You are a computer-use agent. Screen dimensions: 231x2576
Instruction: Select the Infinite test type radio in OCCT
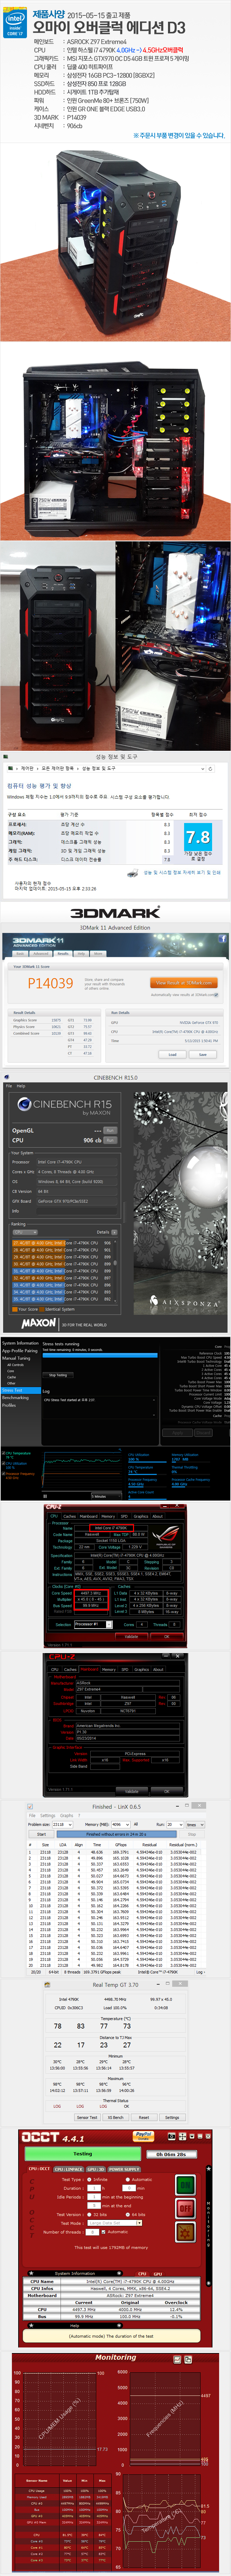tap(89, 2180)
